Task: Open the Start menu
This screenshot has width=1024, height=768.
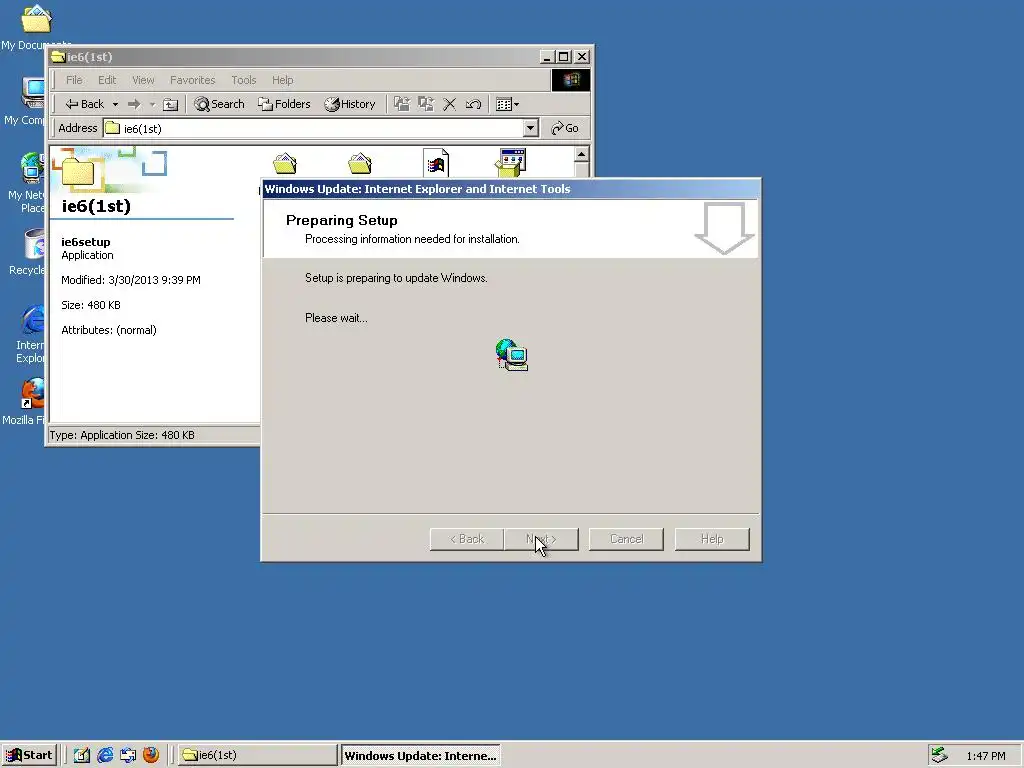Action: (29, 755)
